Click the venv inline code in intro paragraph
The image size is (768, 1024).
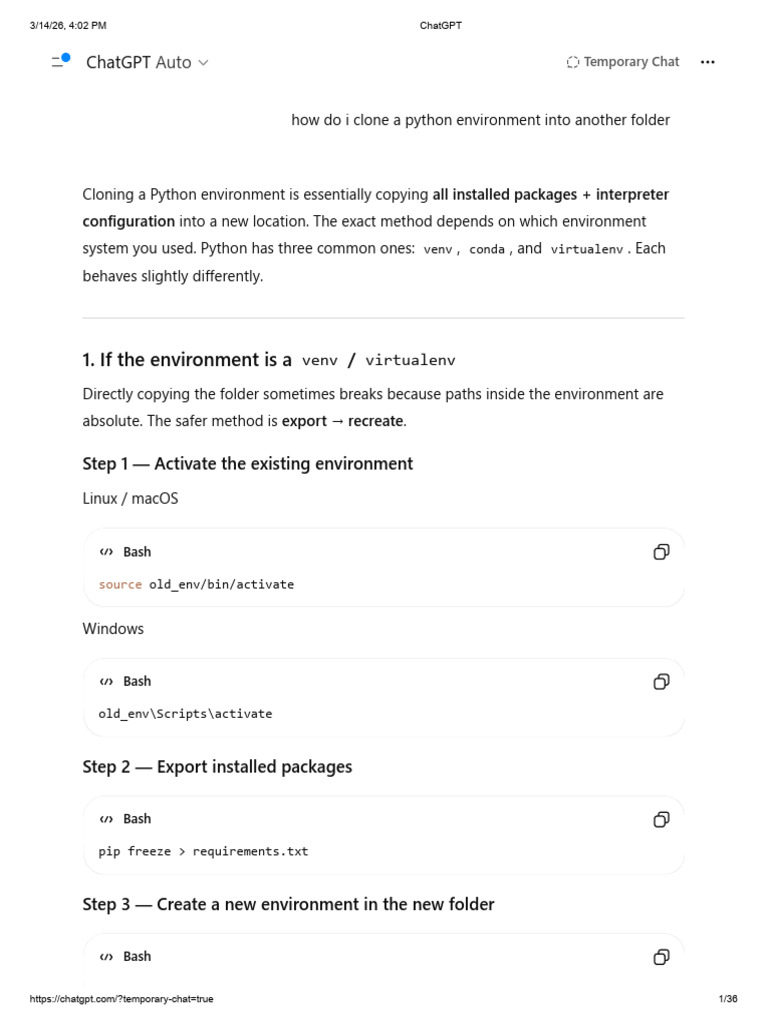[x=438, y=250]
